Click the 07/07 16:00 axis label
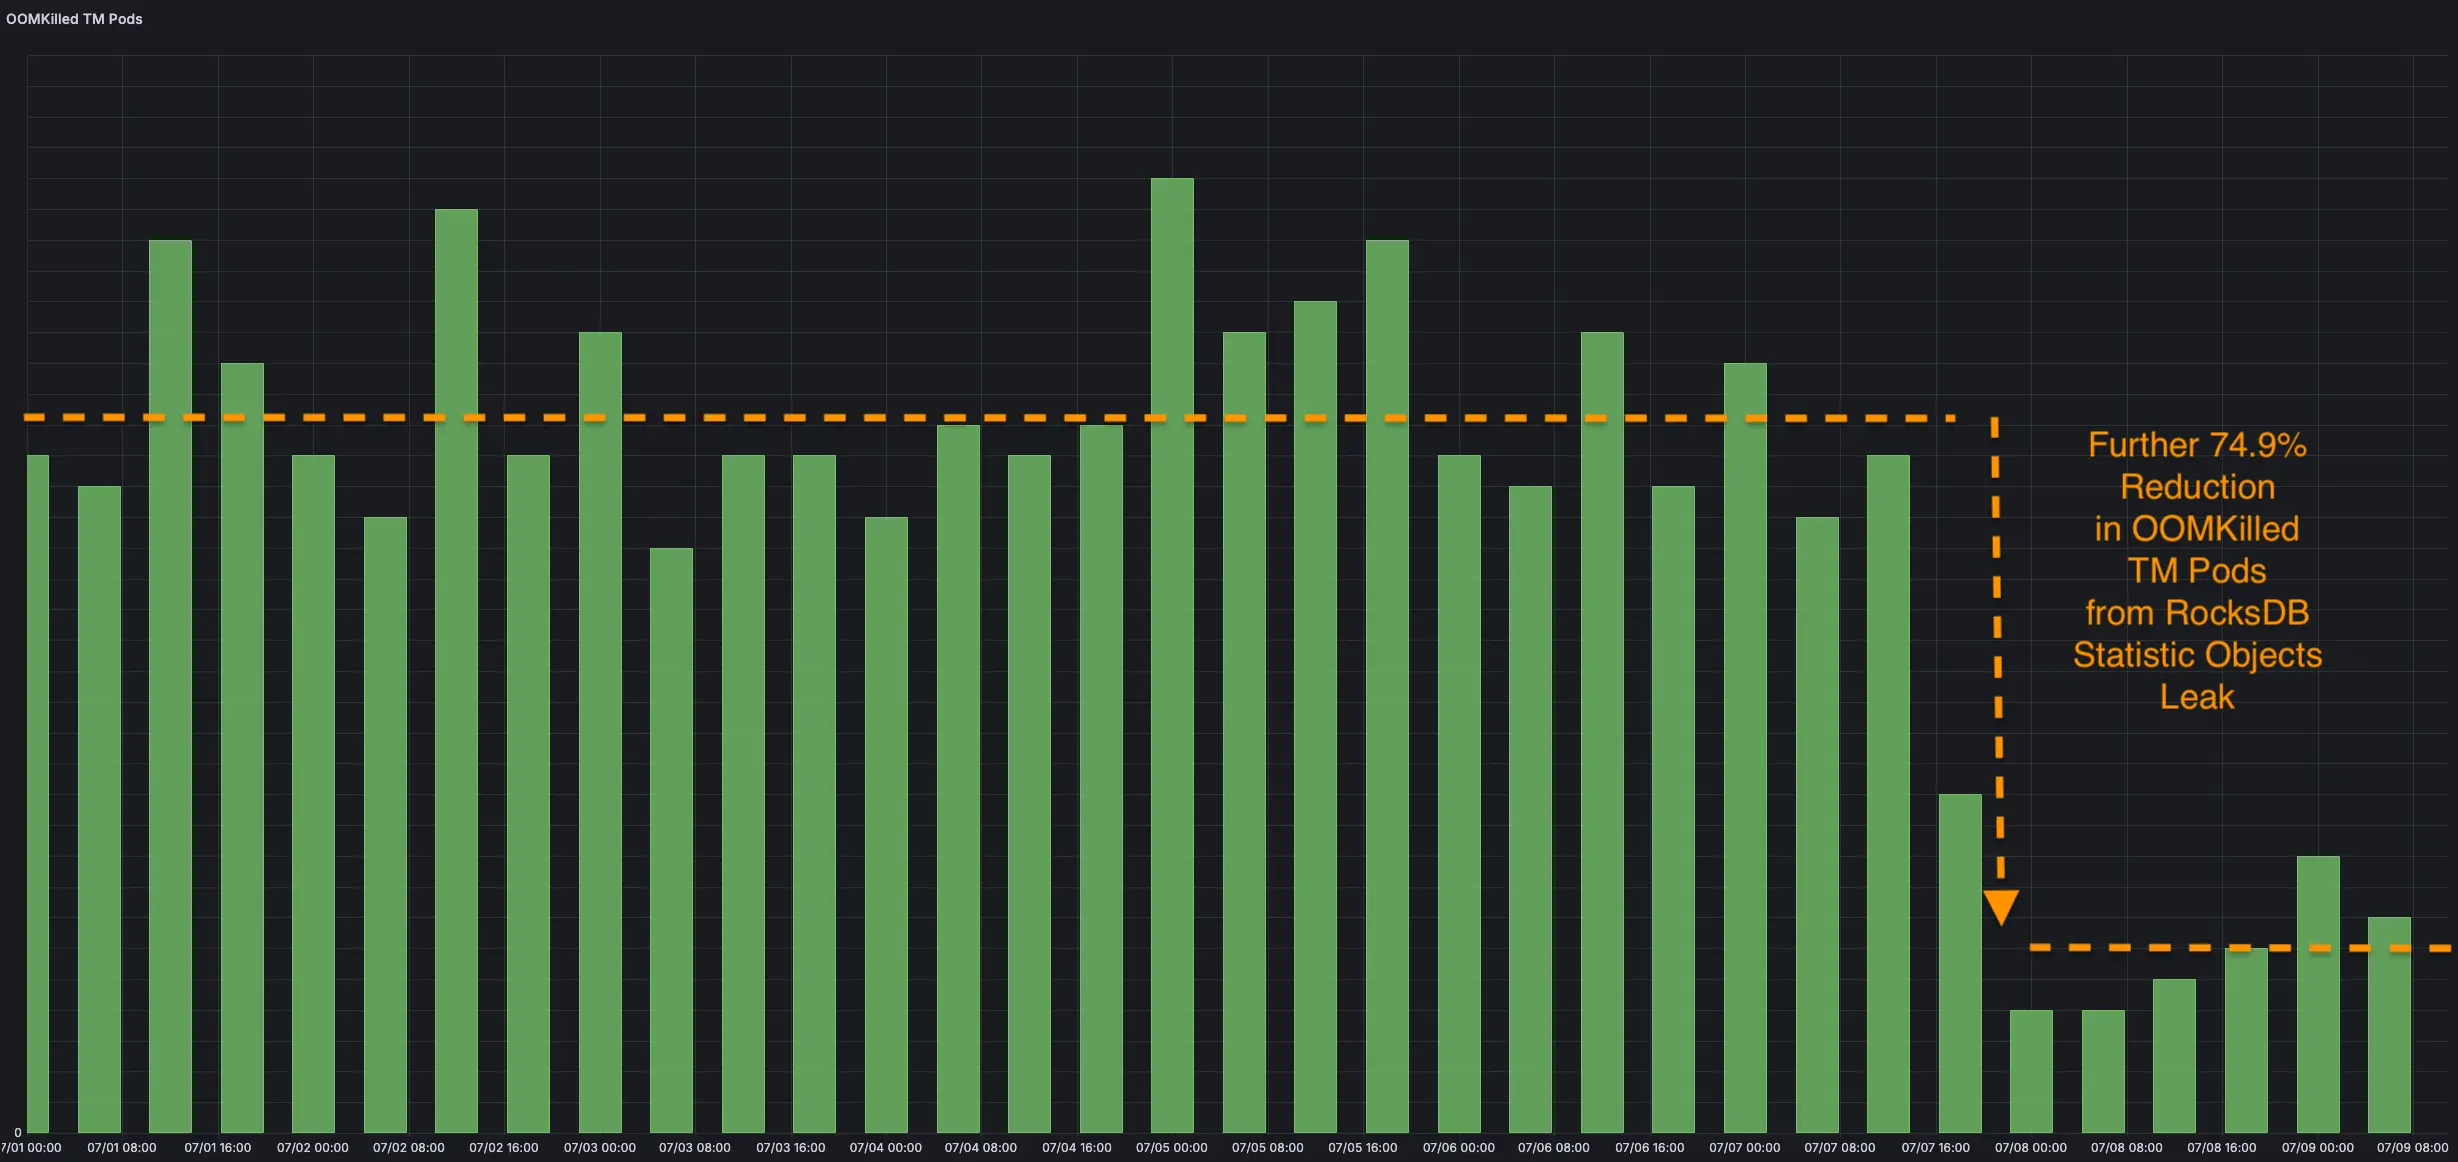The image size is (2458, 1162). [1936, 1148]
